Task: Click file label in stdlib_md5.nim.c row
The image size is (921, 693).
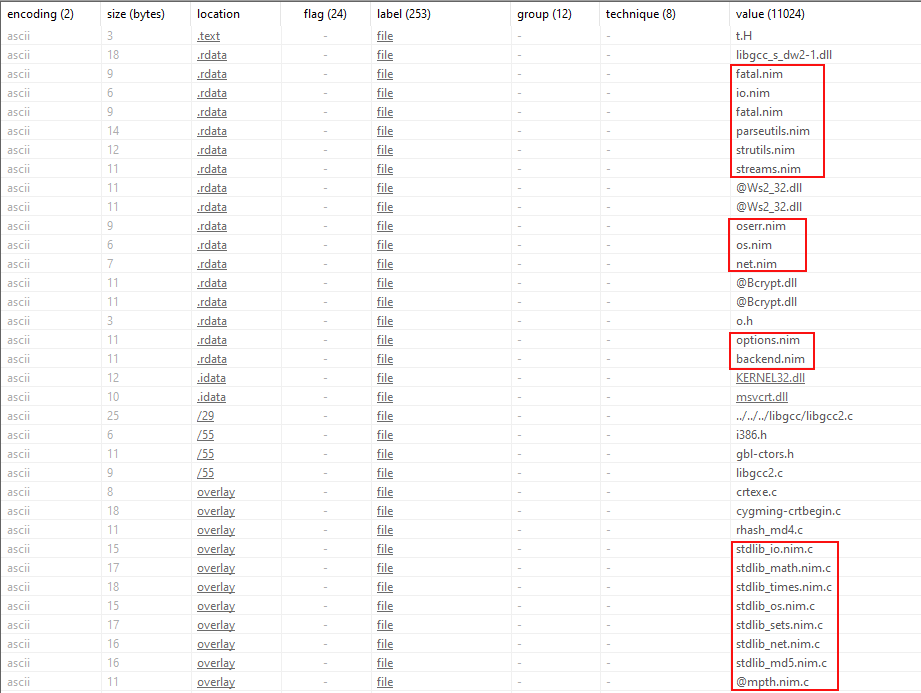Action: 385,663
